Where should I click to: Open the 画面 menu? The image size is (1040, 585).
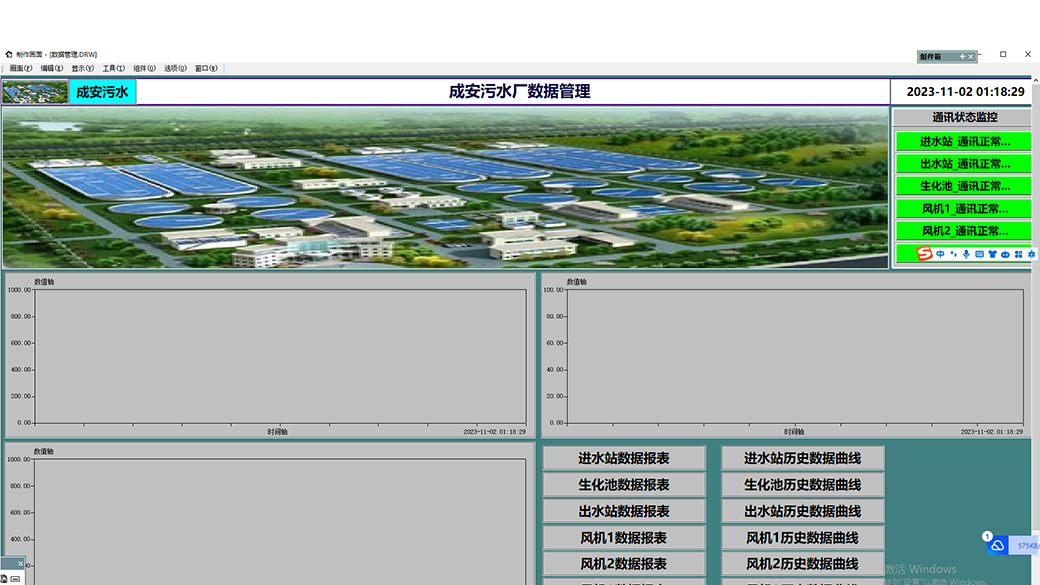21,68
